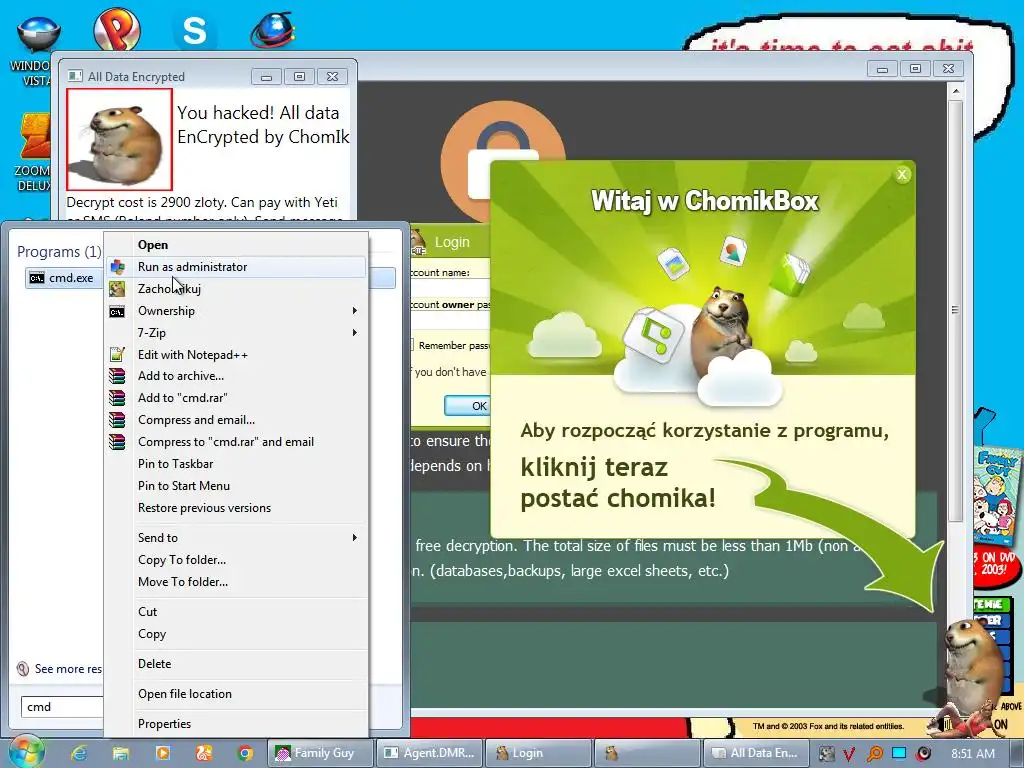The image size is (1024, 768).
Task: Select Compress to "cmd.rar" and email
Action: tap(226, 441)
